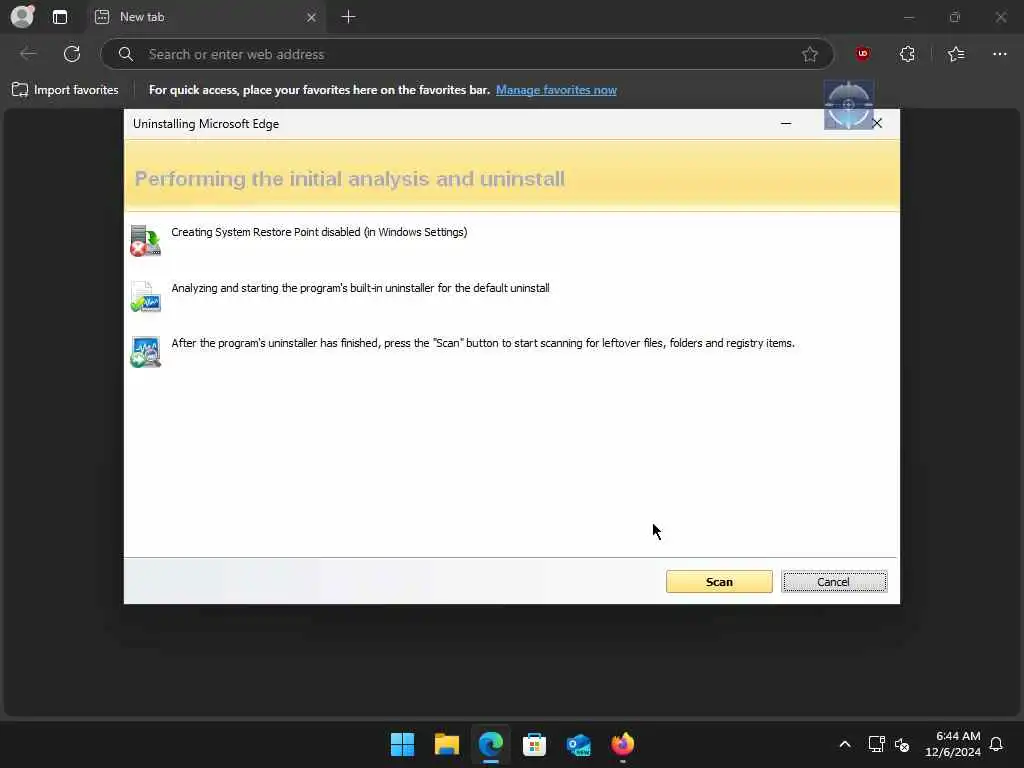Go back in Edge browser
The width and height of the screenshot is (1024, 768).
pos(28,54)
